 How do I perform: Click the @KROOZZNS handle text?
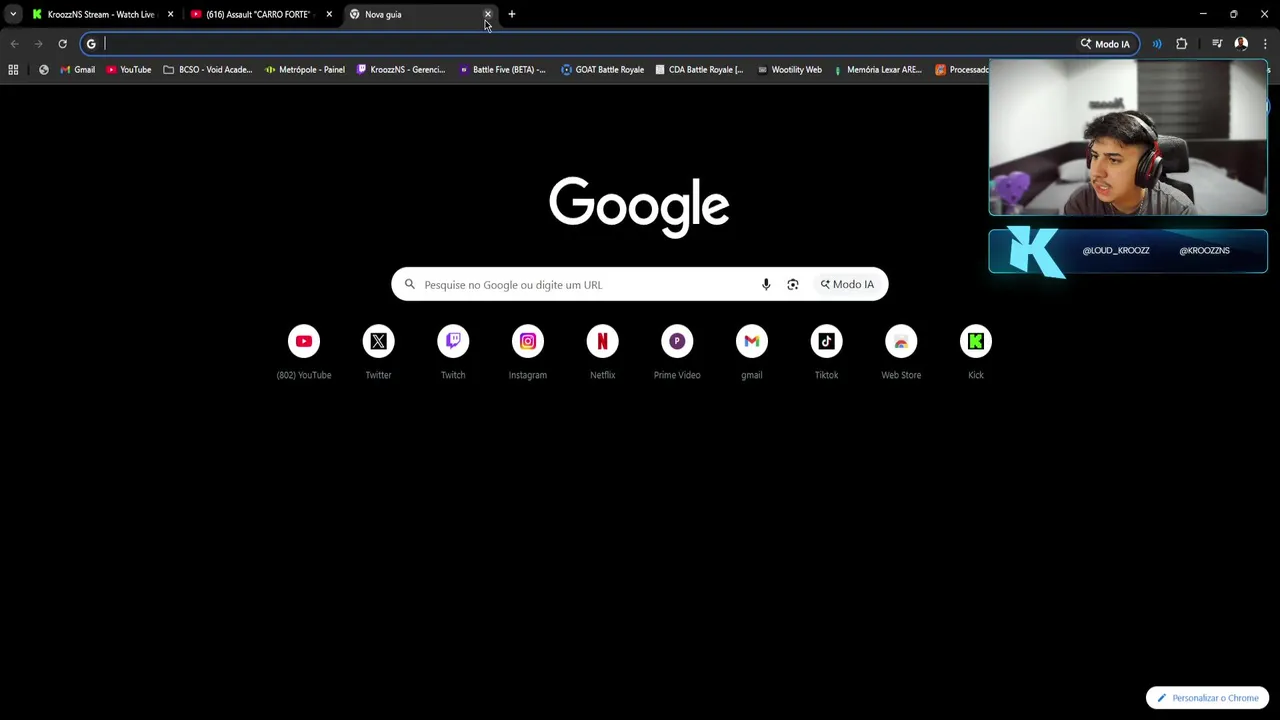(x=1204, y=251)
